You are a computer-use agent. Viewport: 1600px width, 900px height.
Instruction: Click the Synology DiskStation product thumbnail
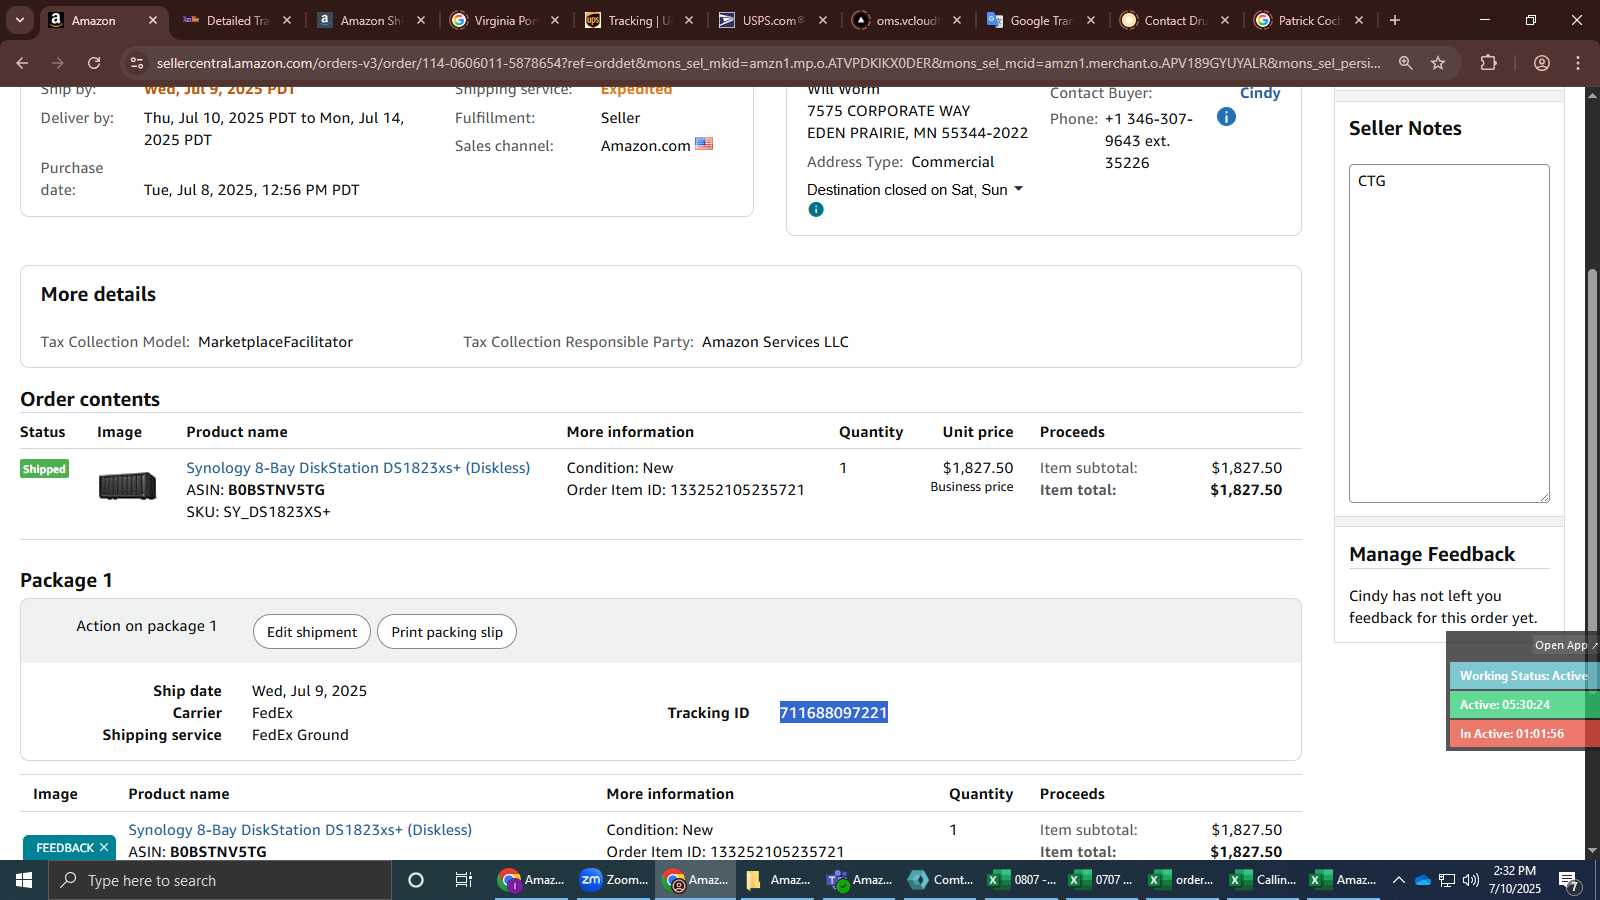(127, 486)
